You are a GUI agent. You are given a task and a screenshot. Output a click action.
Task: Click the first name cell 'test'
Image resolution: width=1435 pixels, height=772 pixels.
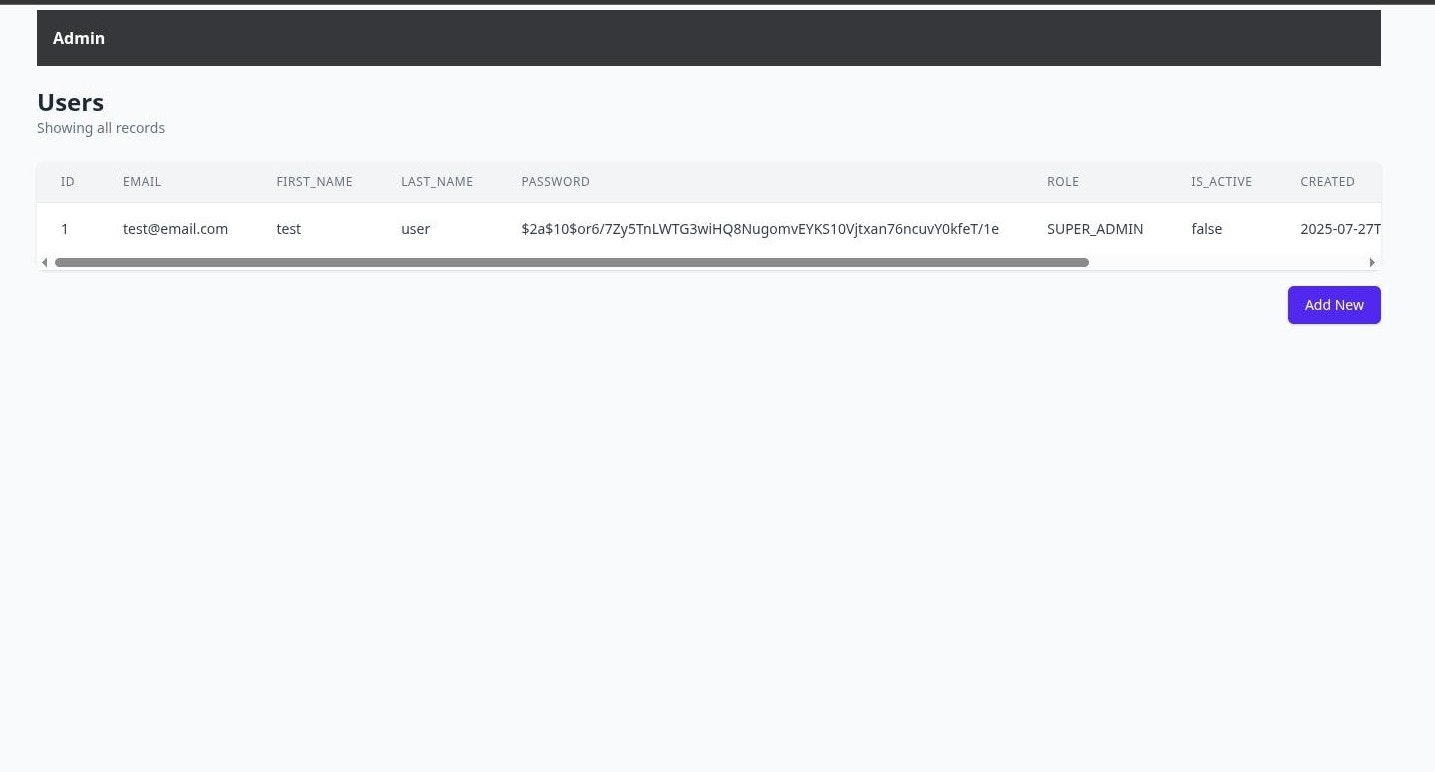pyautogui.click(x=289, y=229)
